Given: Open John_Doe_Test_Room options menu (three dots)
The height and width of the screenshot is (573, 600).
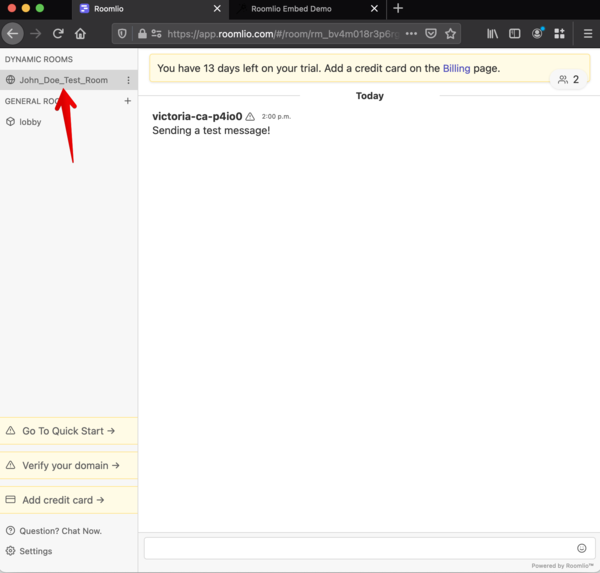Looking at the screenshot, I should pyautogui.click(x=128, y=80).
